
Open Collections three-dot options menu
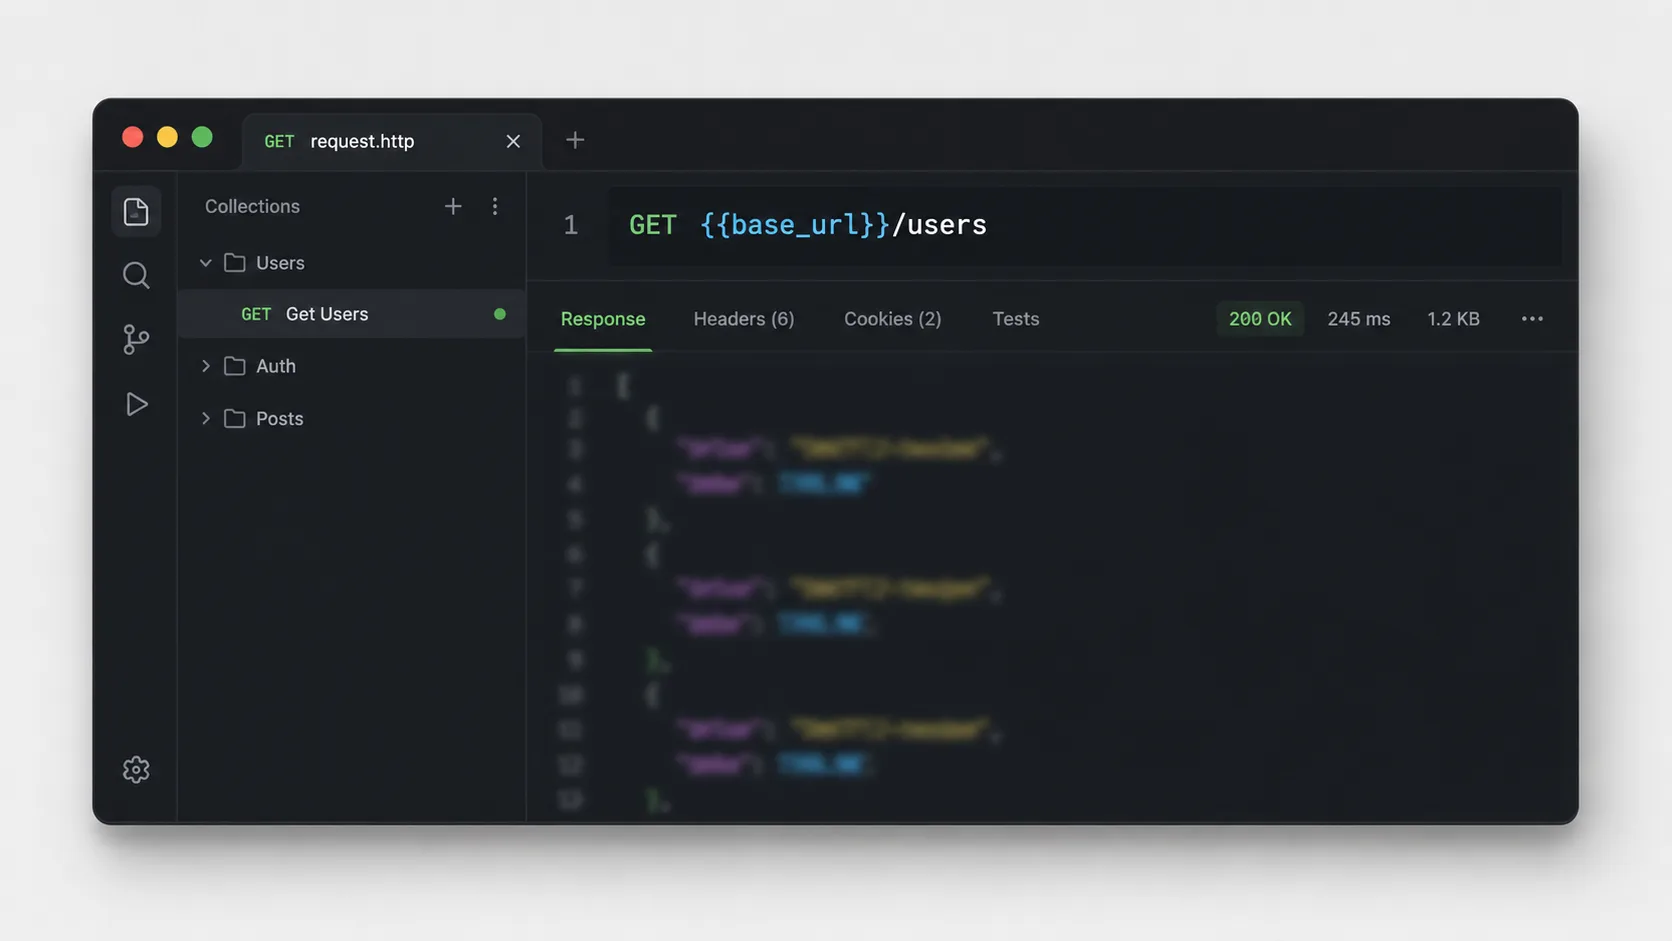[x=495, y=206]
